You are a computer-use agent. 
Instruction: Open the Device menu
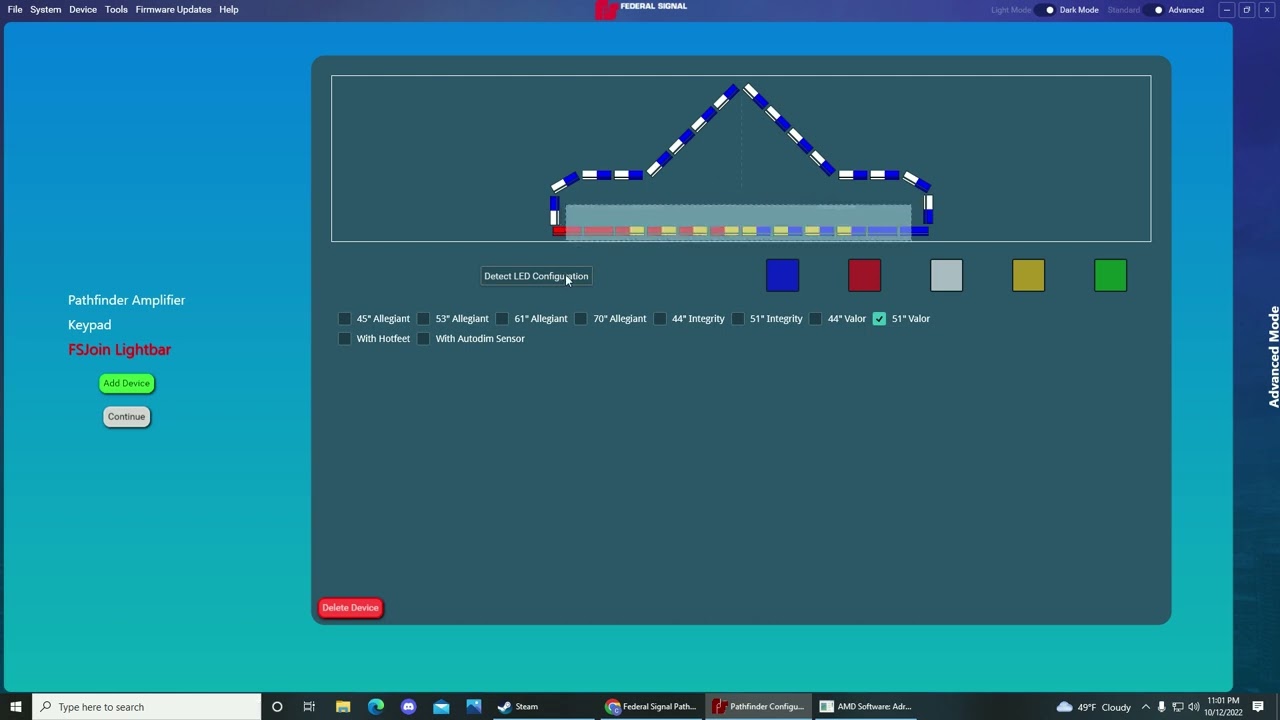83,10
